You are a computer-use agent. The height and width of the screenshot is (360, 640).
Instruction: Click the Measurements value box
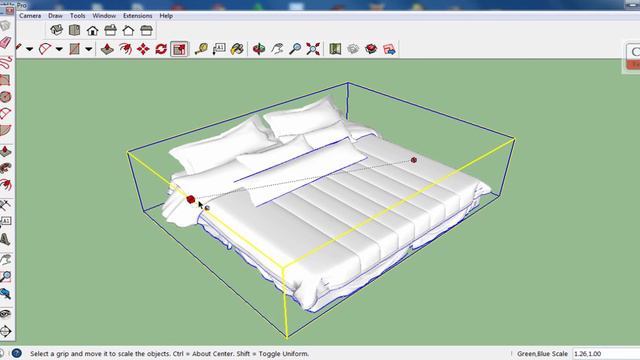(605, 353)
